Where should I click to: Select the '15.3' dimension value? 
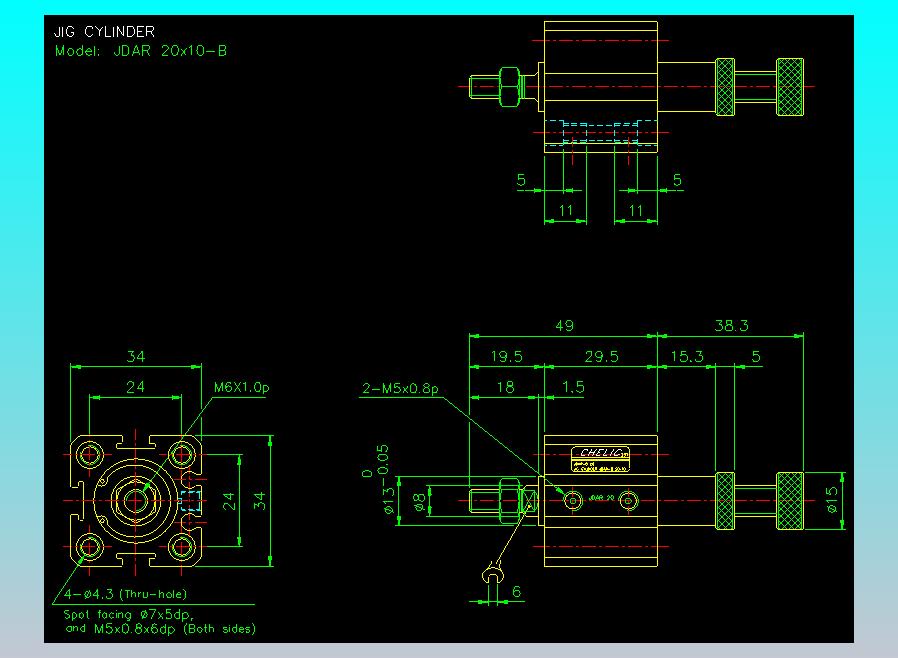point(687,357)
